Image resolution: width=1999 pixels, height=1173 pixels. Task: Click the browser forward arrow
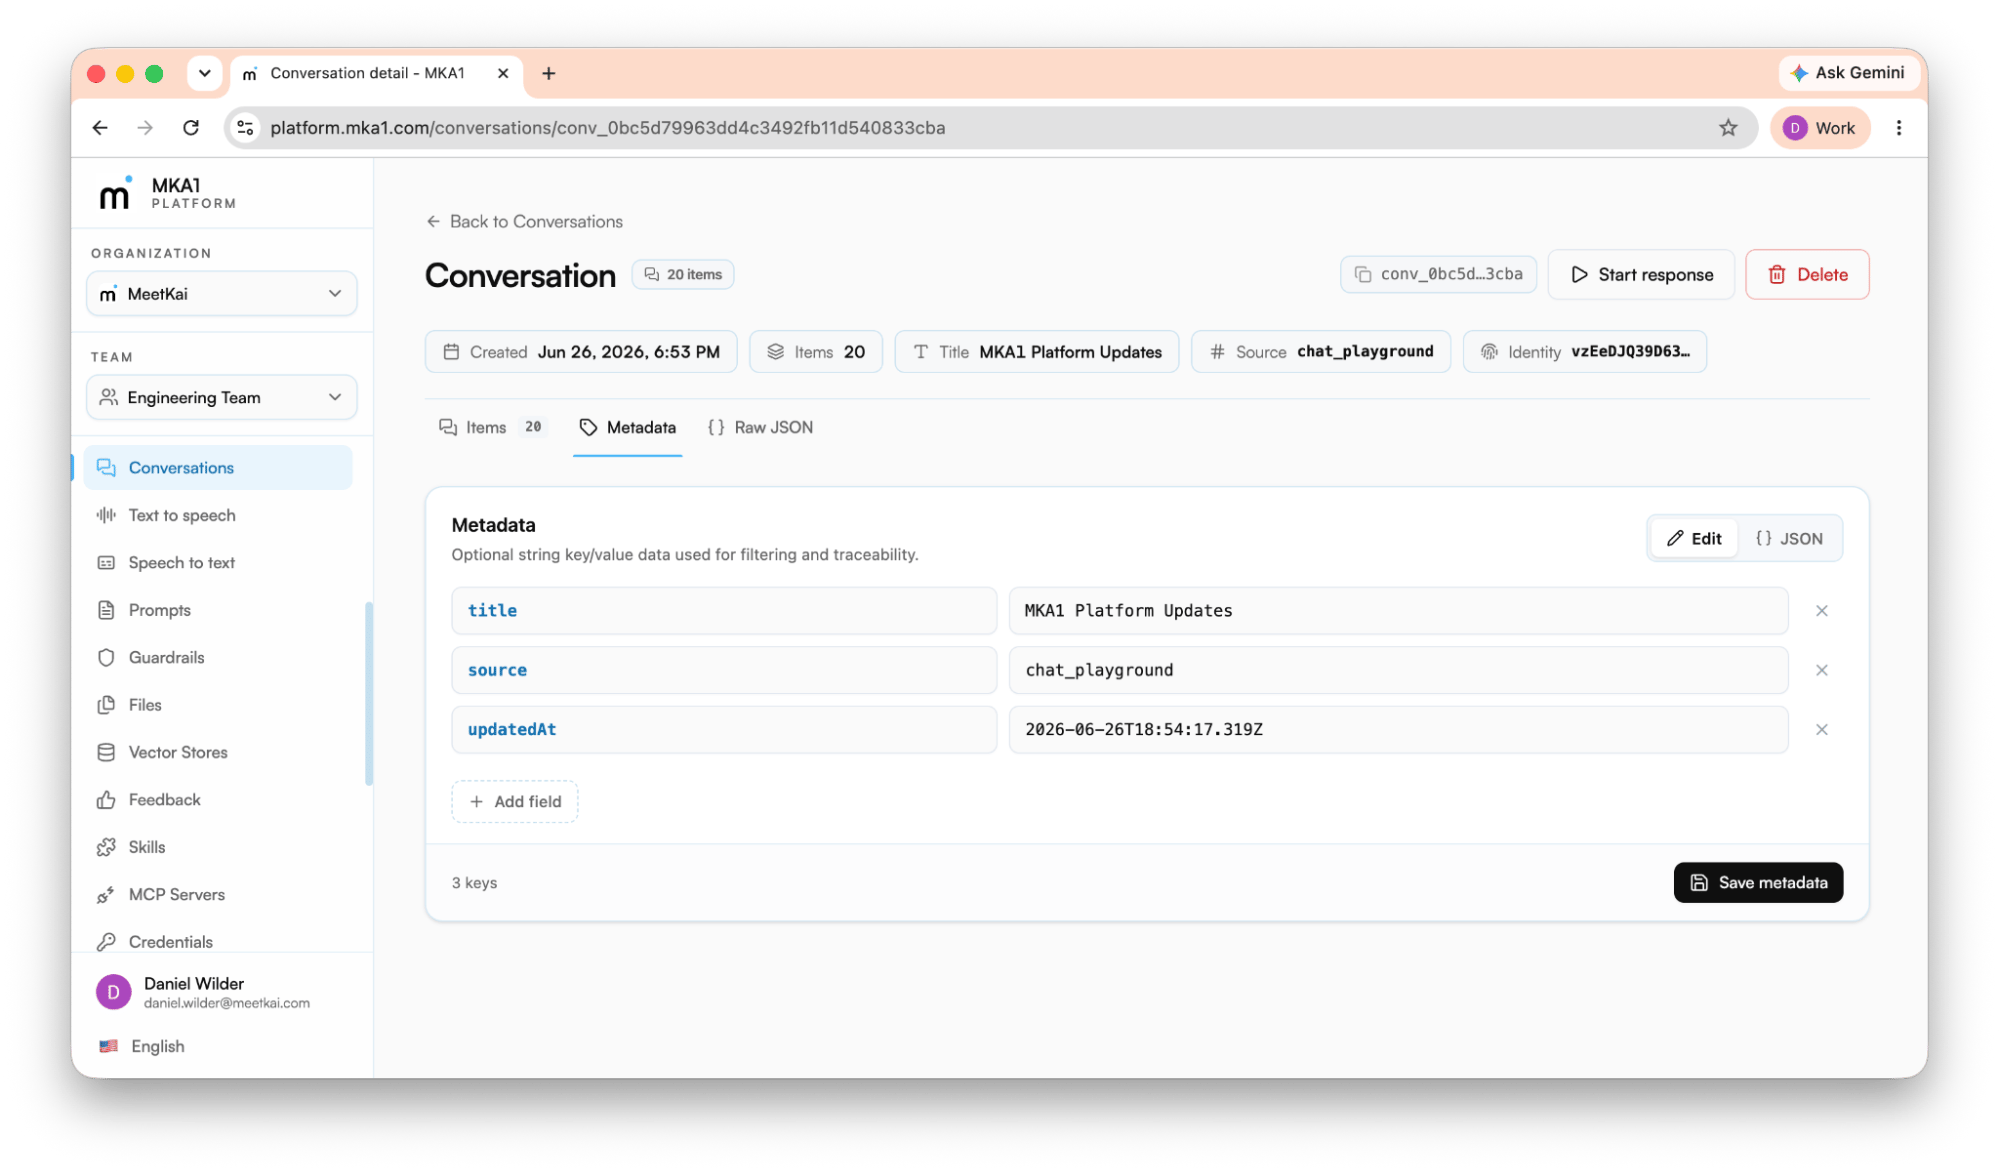145,128
